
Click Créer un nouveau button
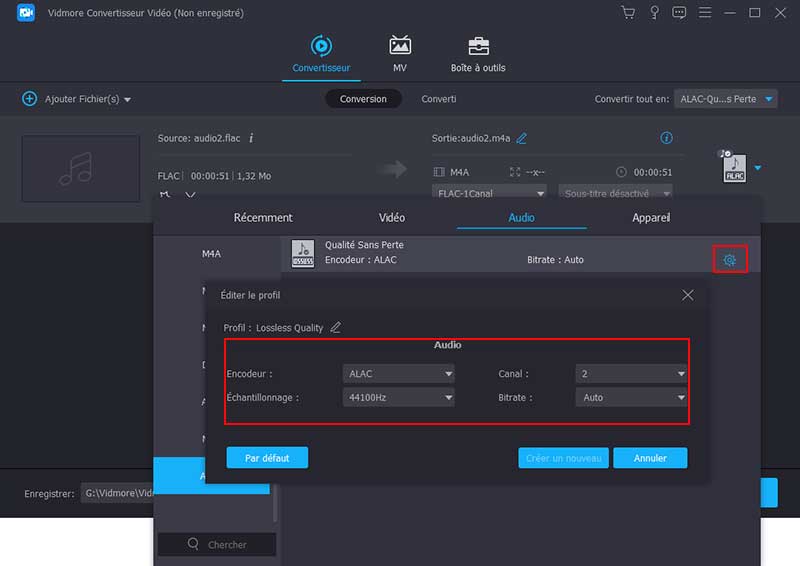coord(564,458)
